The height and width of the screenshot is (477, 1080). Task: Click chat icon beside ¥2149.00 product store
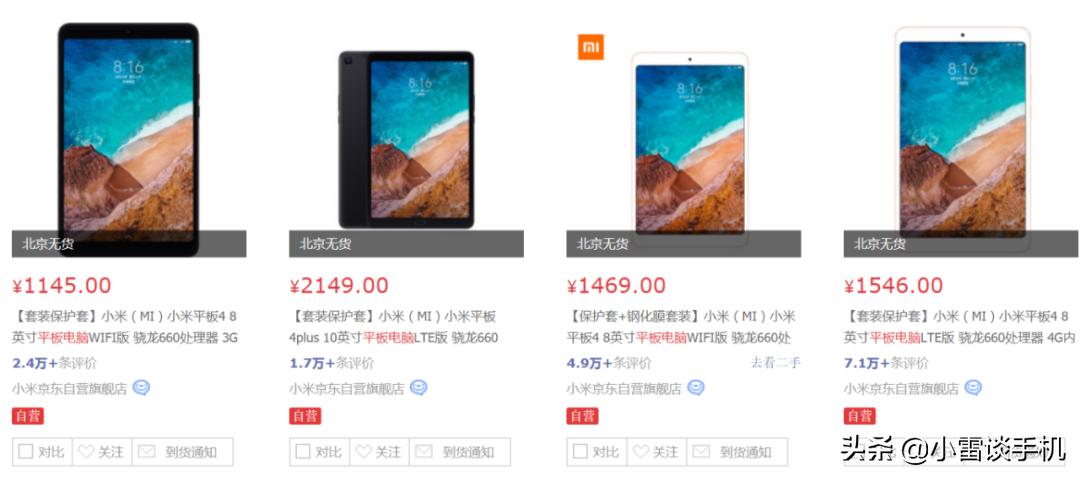point(419,388)
